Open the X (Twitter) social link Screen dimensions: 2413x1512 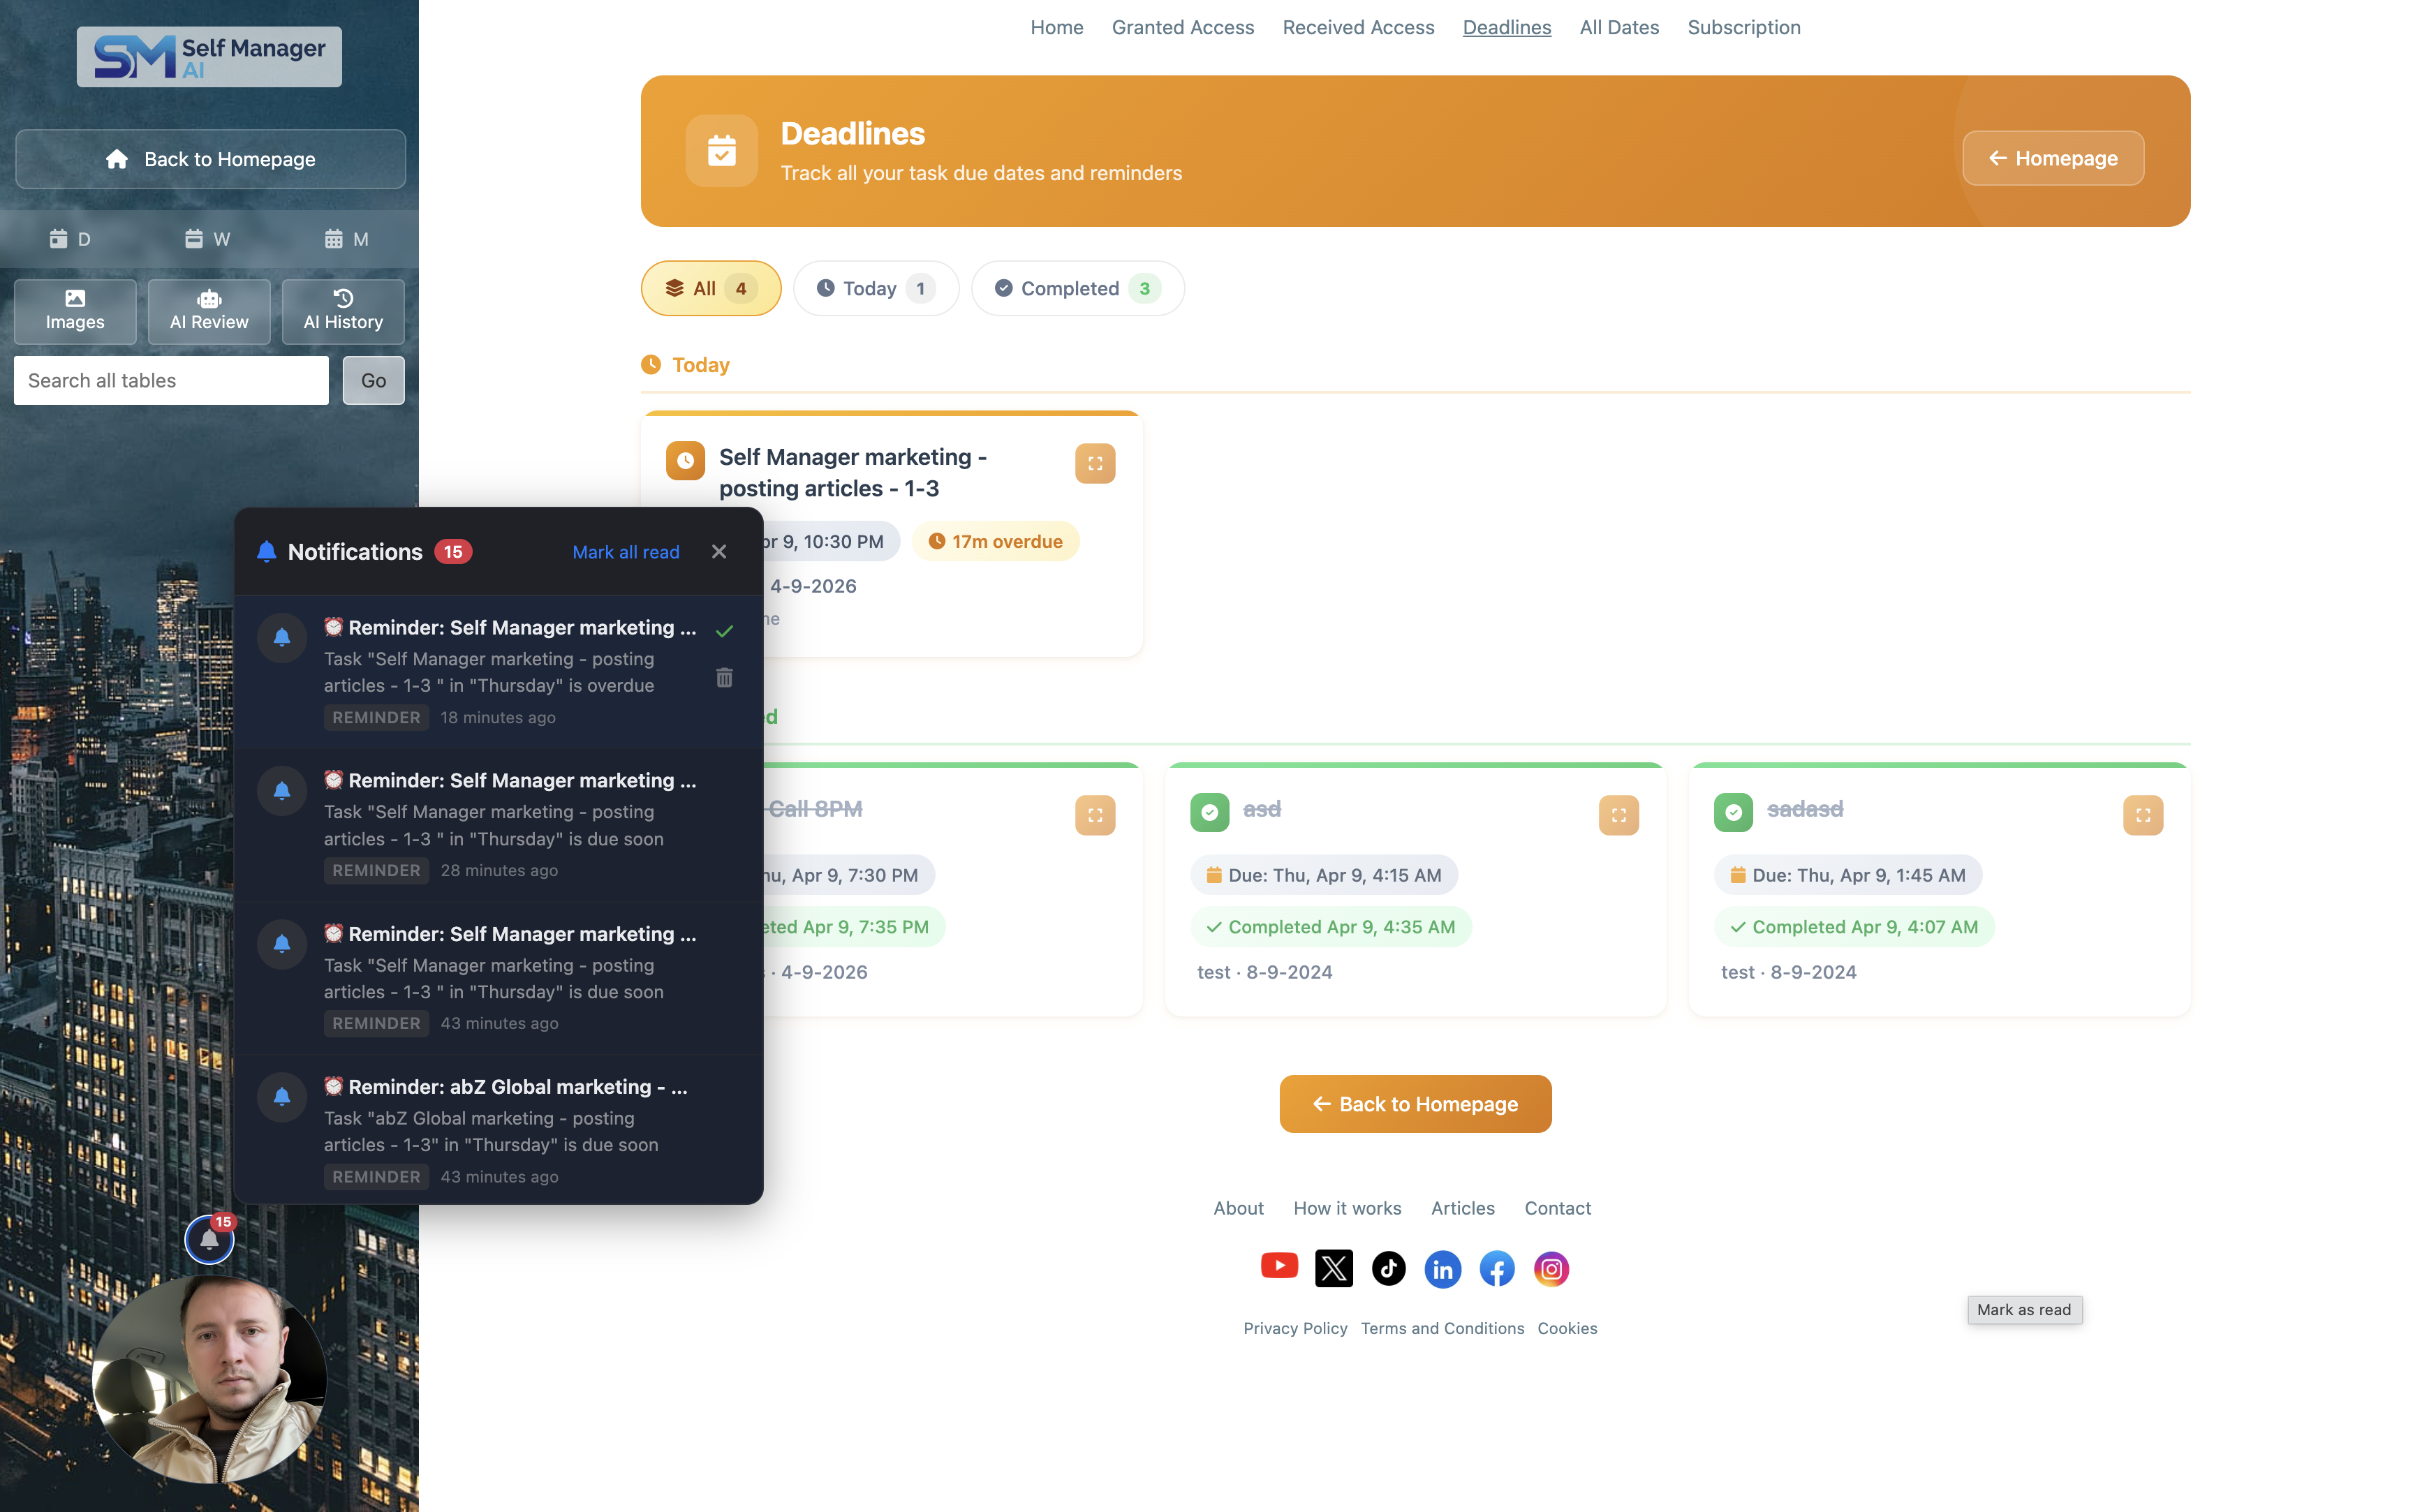1334,1269
